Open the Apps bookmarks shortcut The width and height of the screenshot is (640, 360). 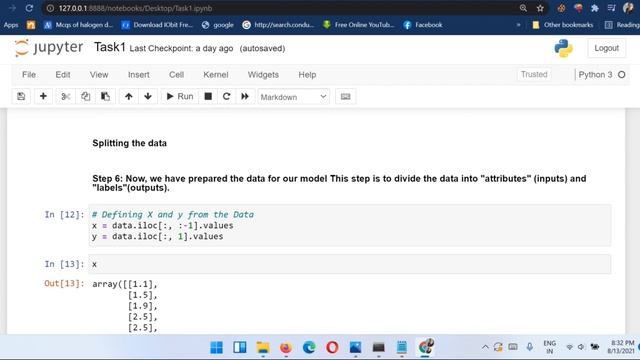[x=11, y=25]
